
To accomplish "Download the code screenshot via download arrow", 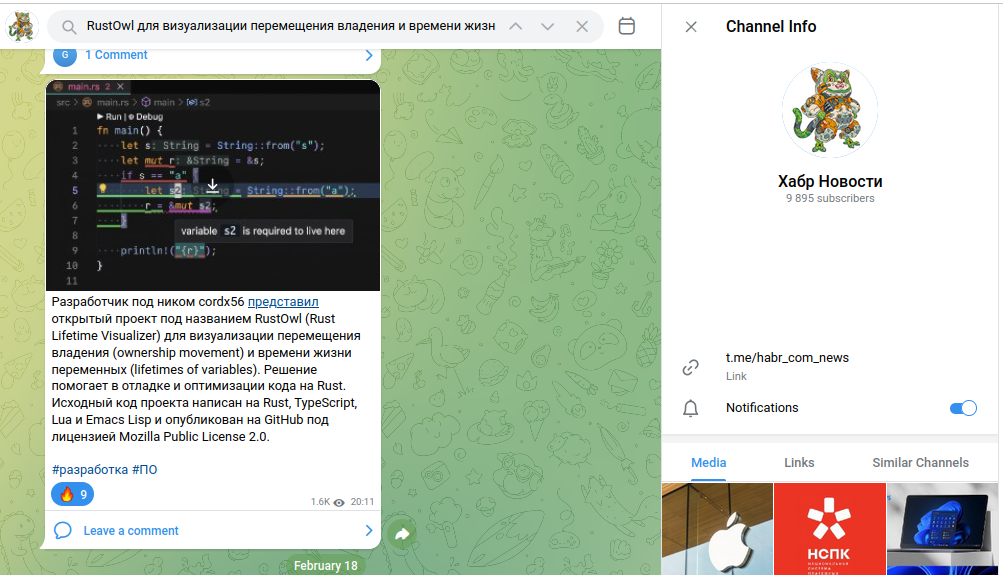I will (x=212, y=186).
